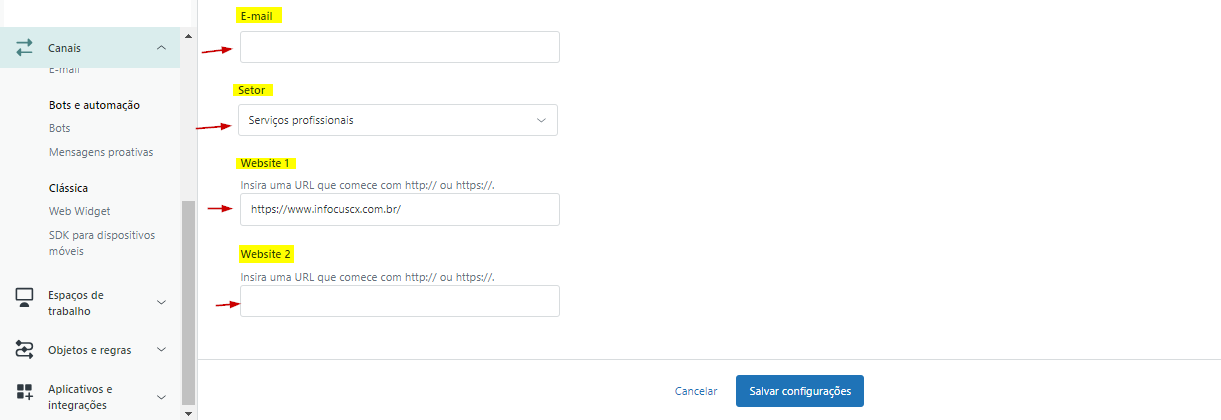Click the empty Website 2 field
1221x420 pixels.
399,301
